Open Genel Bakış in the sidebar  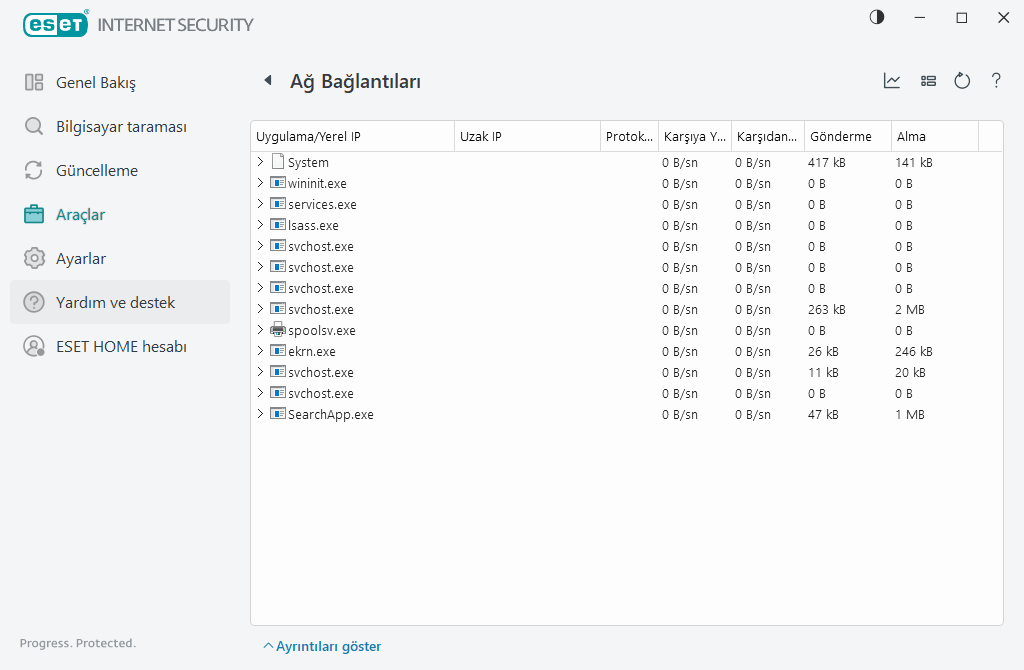click(x=95, y=82)
